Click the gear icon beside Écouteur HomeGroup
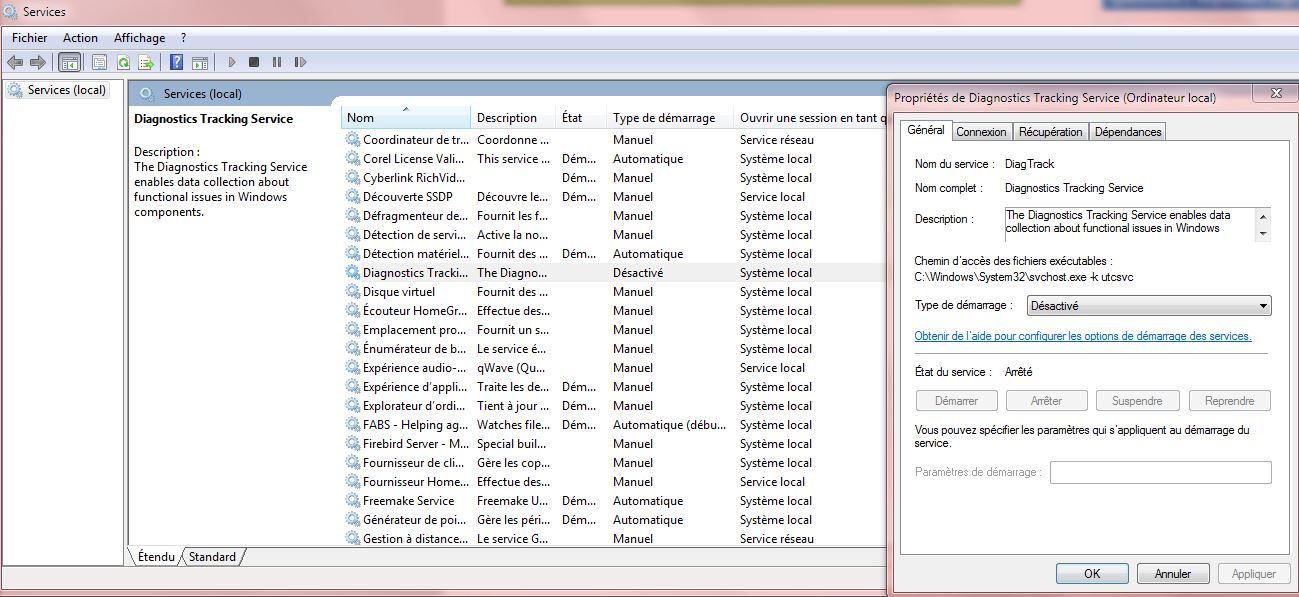This screenshot has height=597, width=1299. [x=352, y=311]
